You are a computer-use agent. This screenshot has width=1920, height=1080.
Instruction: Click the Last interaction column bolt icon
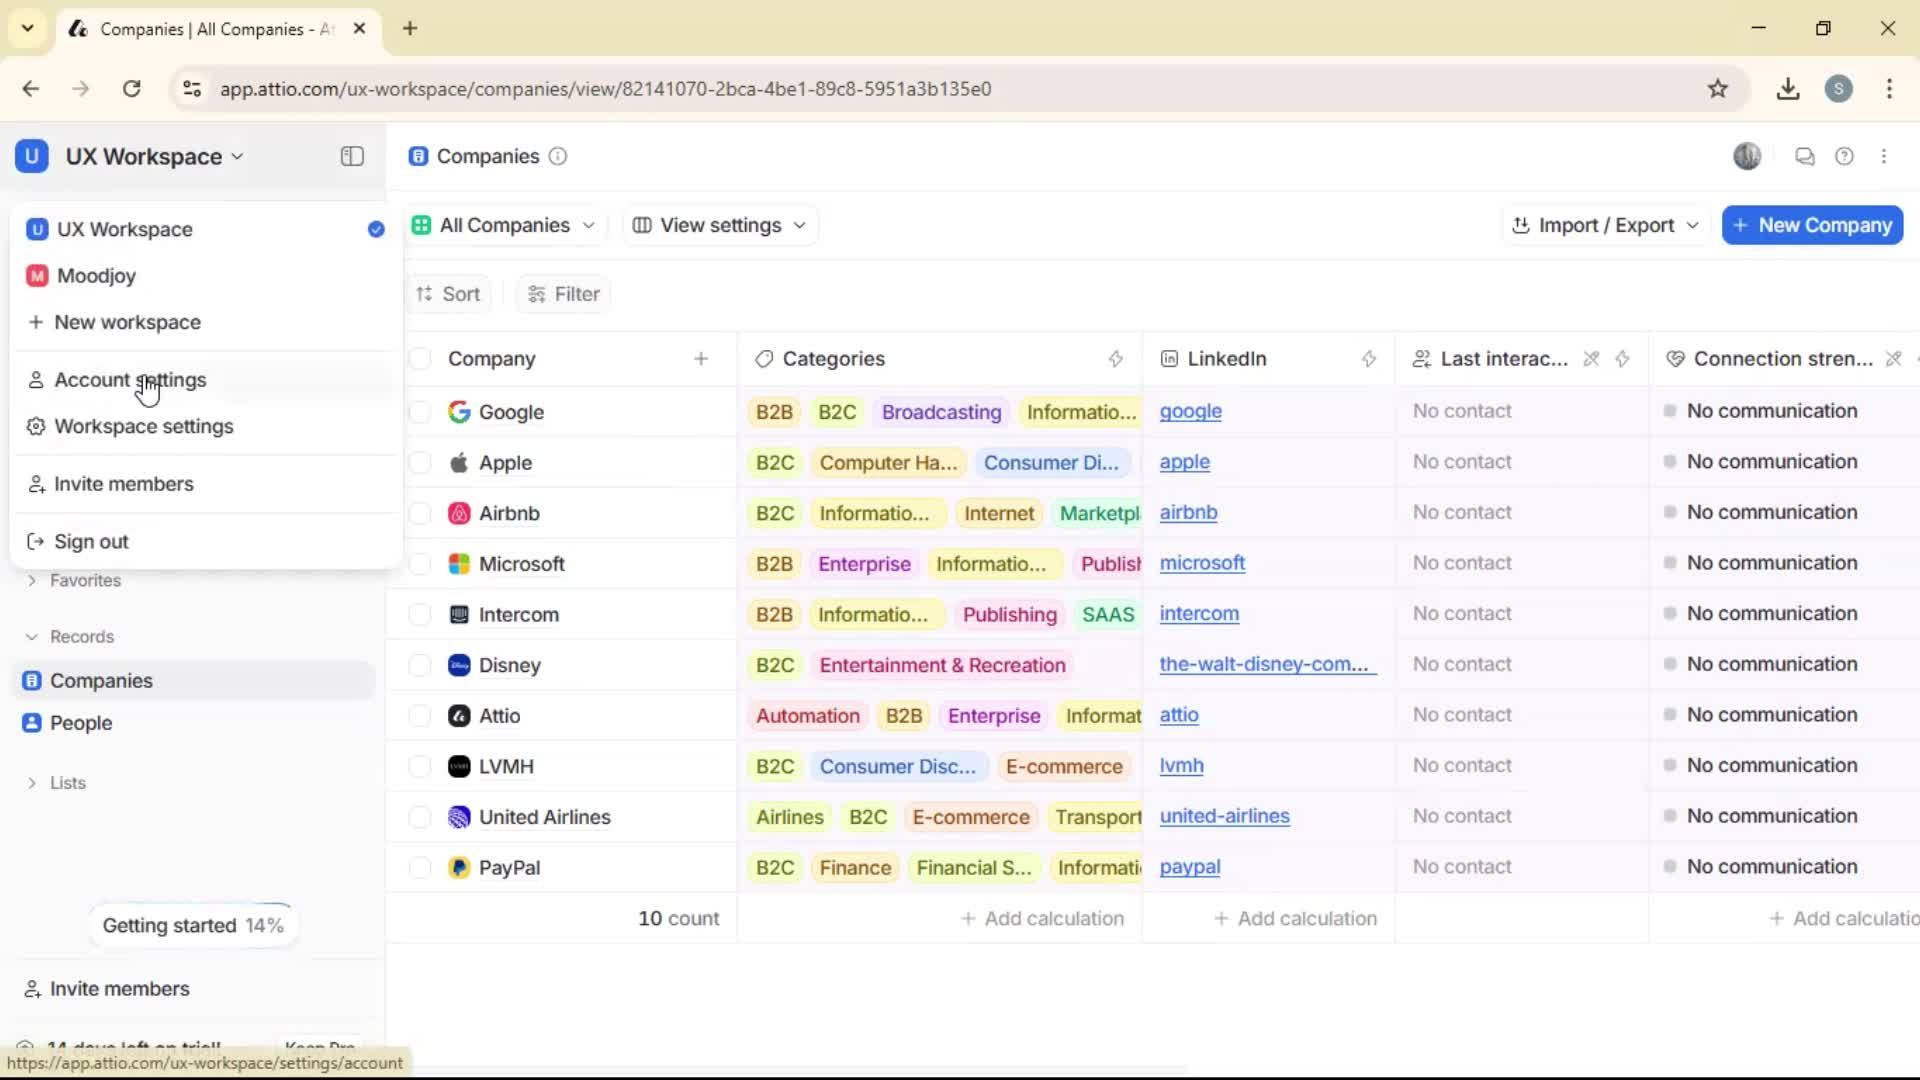1622,359
